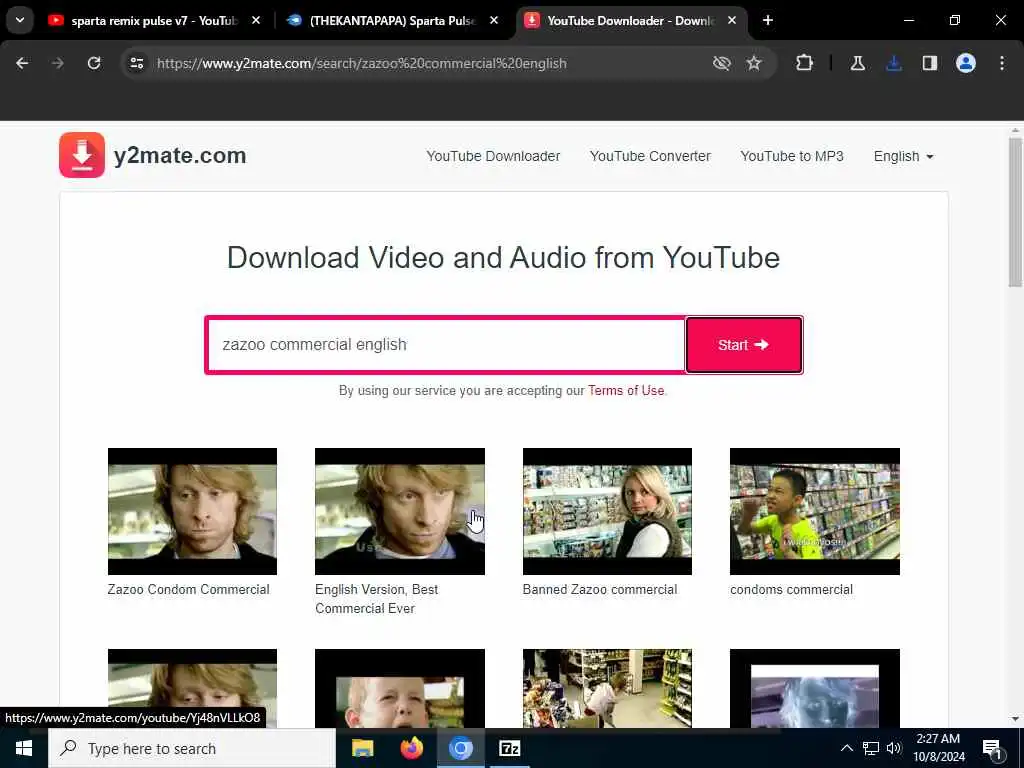Open 7-Zip from the taskbar
This screenshot has height=768, width=1024.
pyautogui.click(x=509, y=748)
